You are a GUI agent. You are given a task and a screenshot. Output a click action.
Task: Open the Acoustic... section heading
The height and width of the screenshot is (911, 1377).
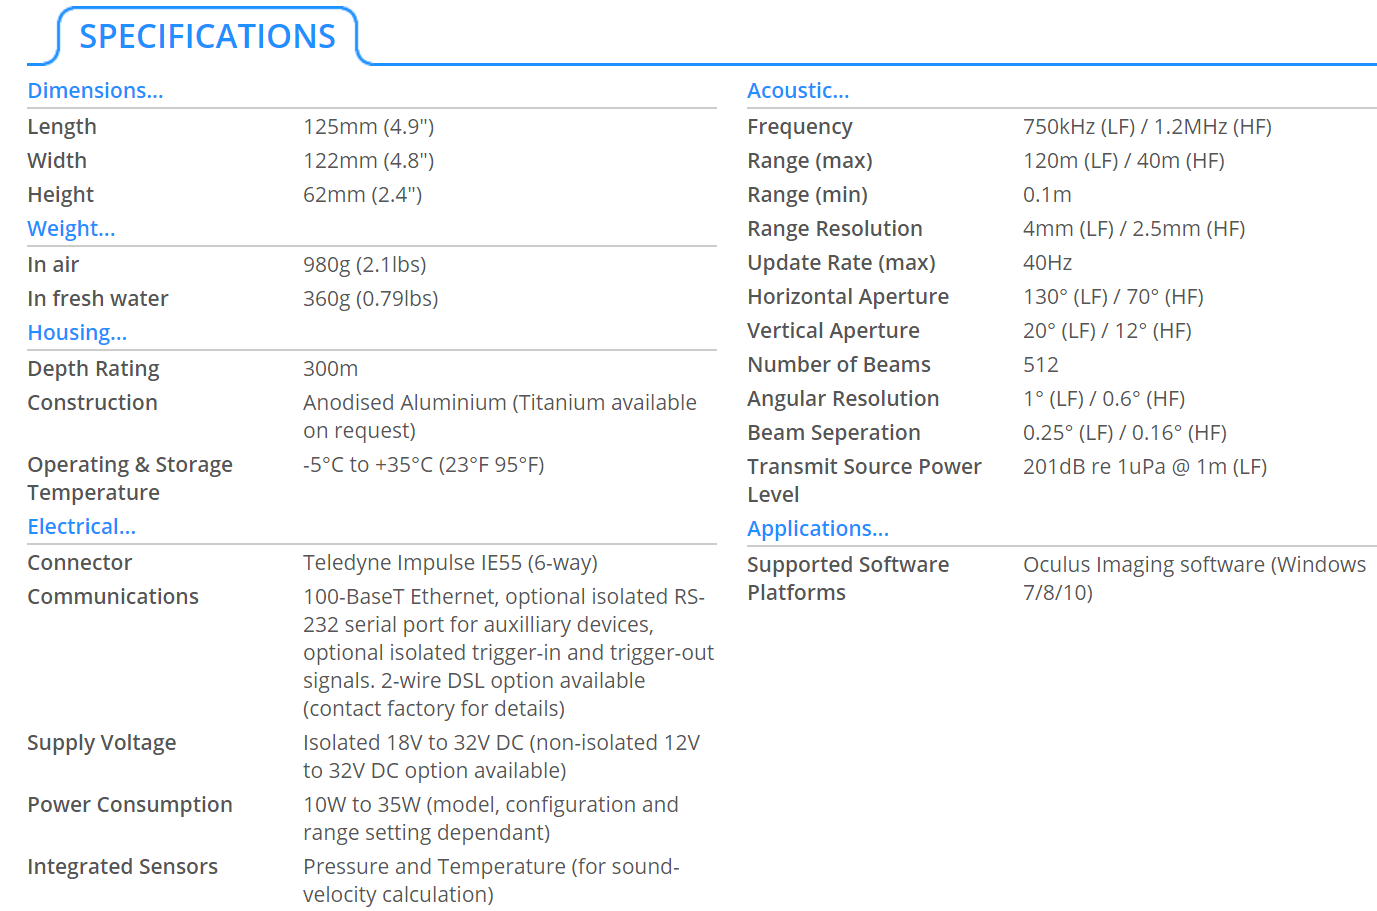[798, 91]
